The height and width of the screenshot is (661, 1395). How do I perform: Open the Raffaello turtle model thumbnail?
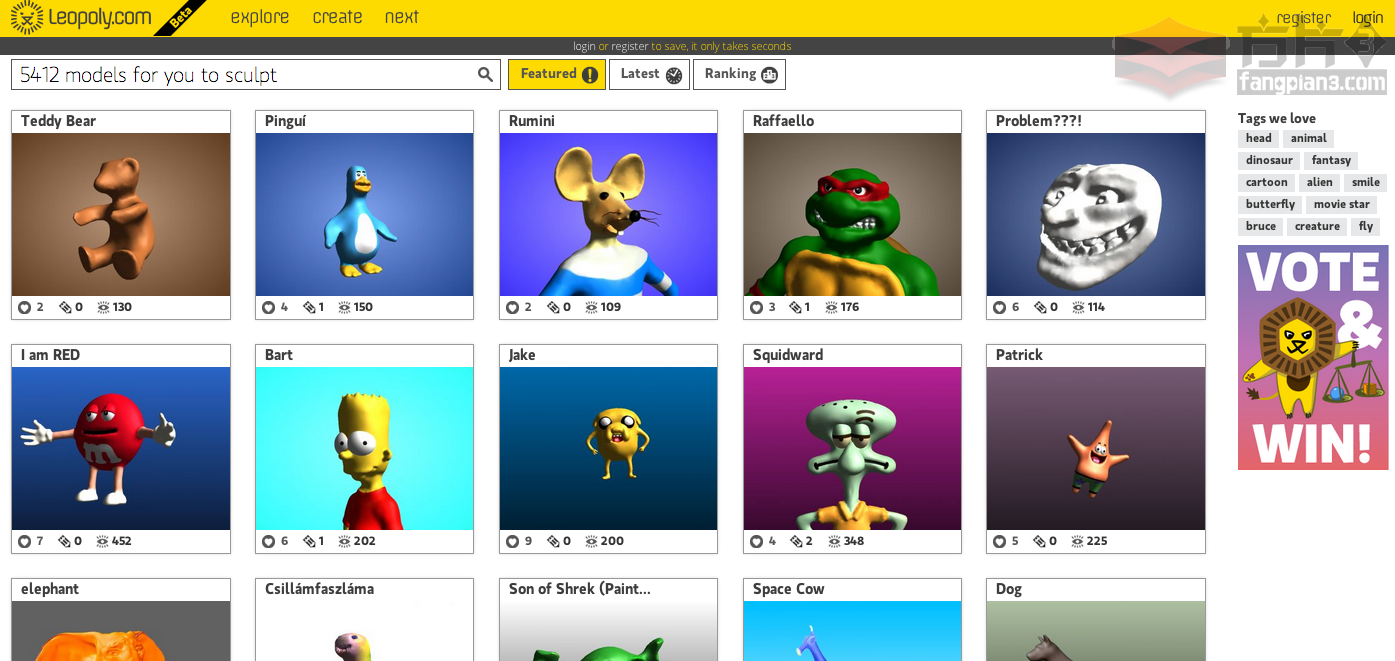click(852, 215)
